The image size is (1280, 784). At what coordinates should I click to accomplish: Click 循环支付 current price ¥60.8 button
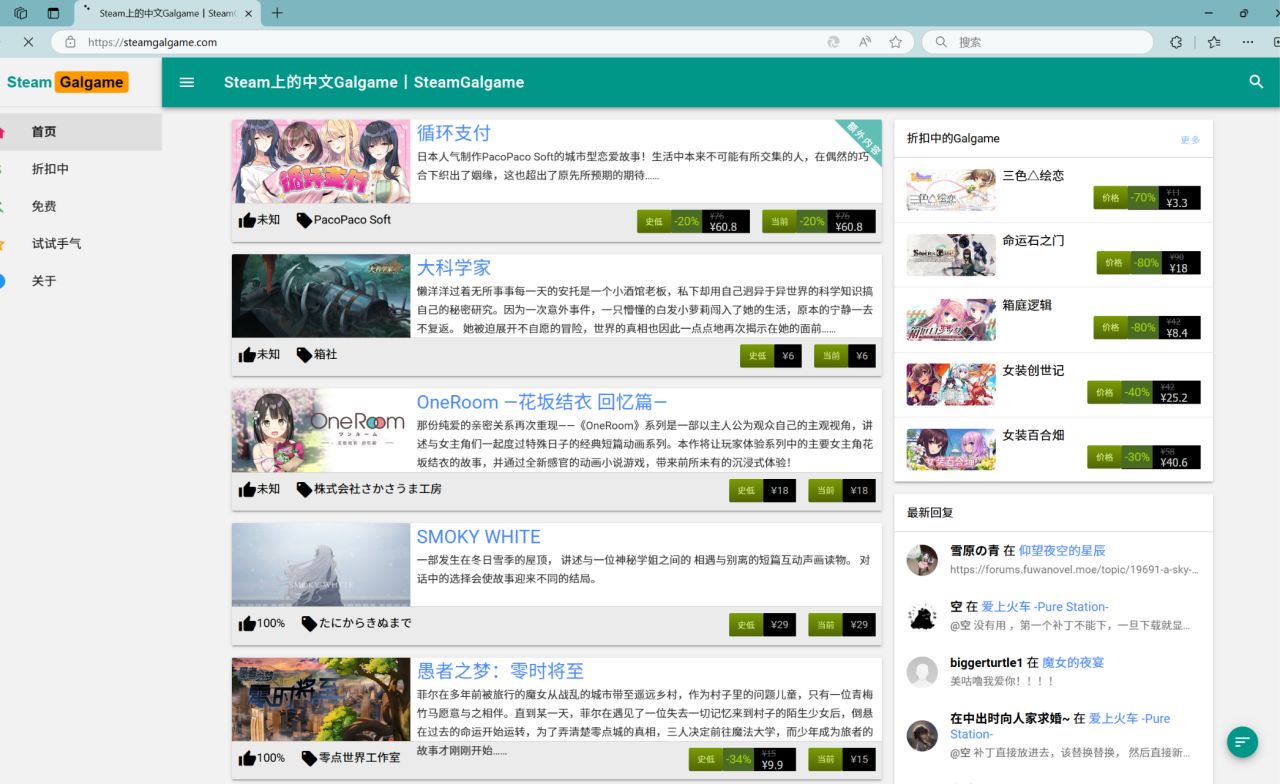819,222
